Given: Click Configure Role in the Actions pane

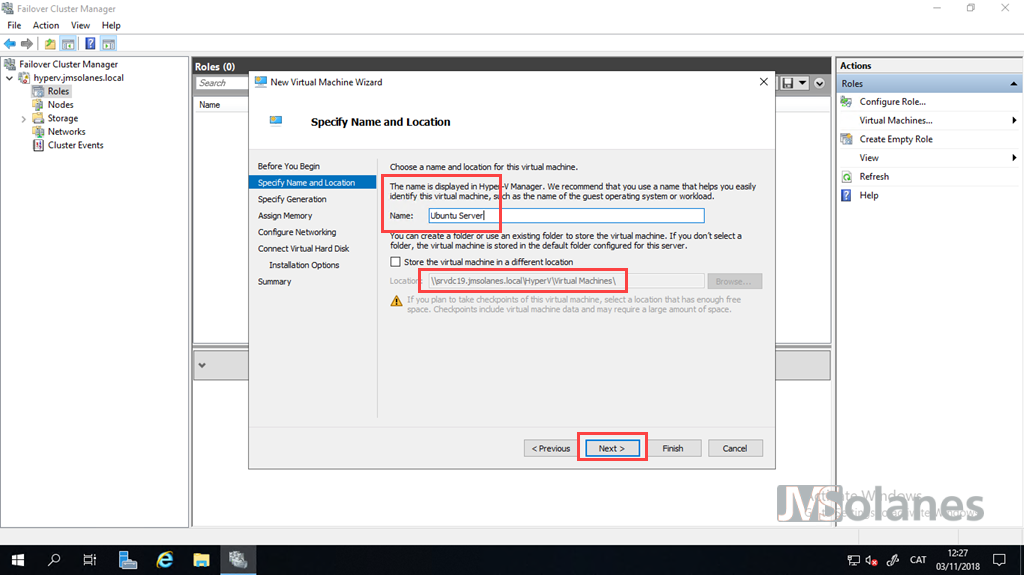Looking at the screenshot, I should (892, 102).
